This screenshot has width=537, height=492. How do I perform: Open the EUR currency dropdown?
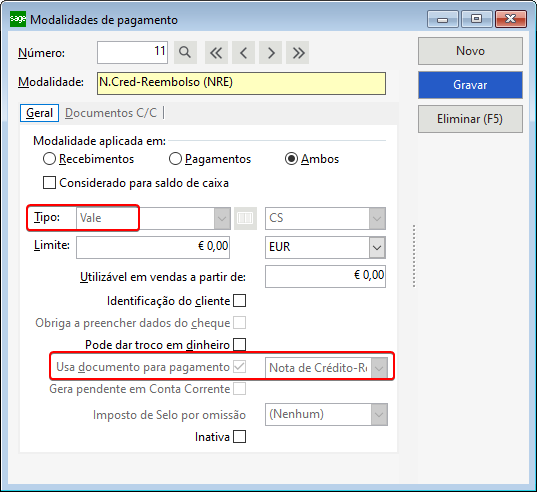coord(377,247)
